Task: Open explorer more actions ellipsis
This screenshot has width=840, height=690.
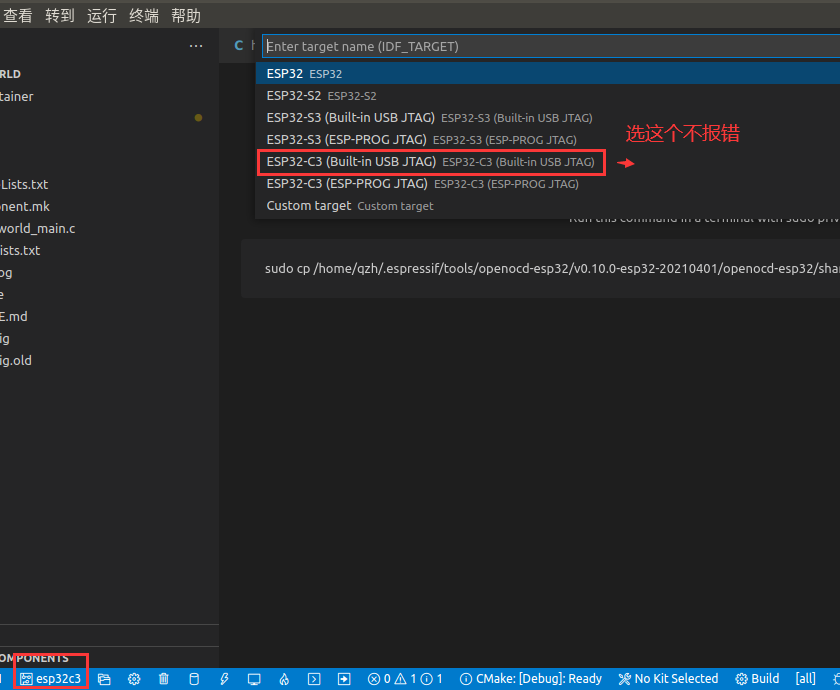Action: [x=196, y=46]
